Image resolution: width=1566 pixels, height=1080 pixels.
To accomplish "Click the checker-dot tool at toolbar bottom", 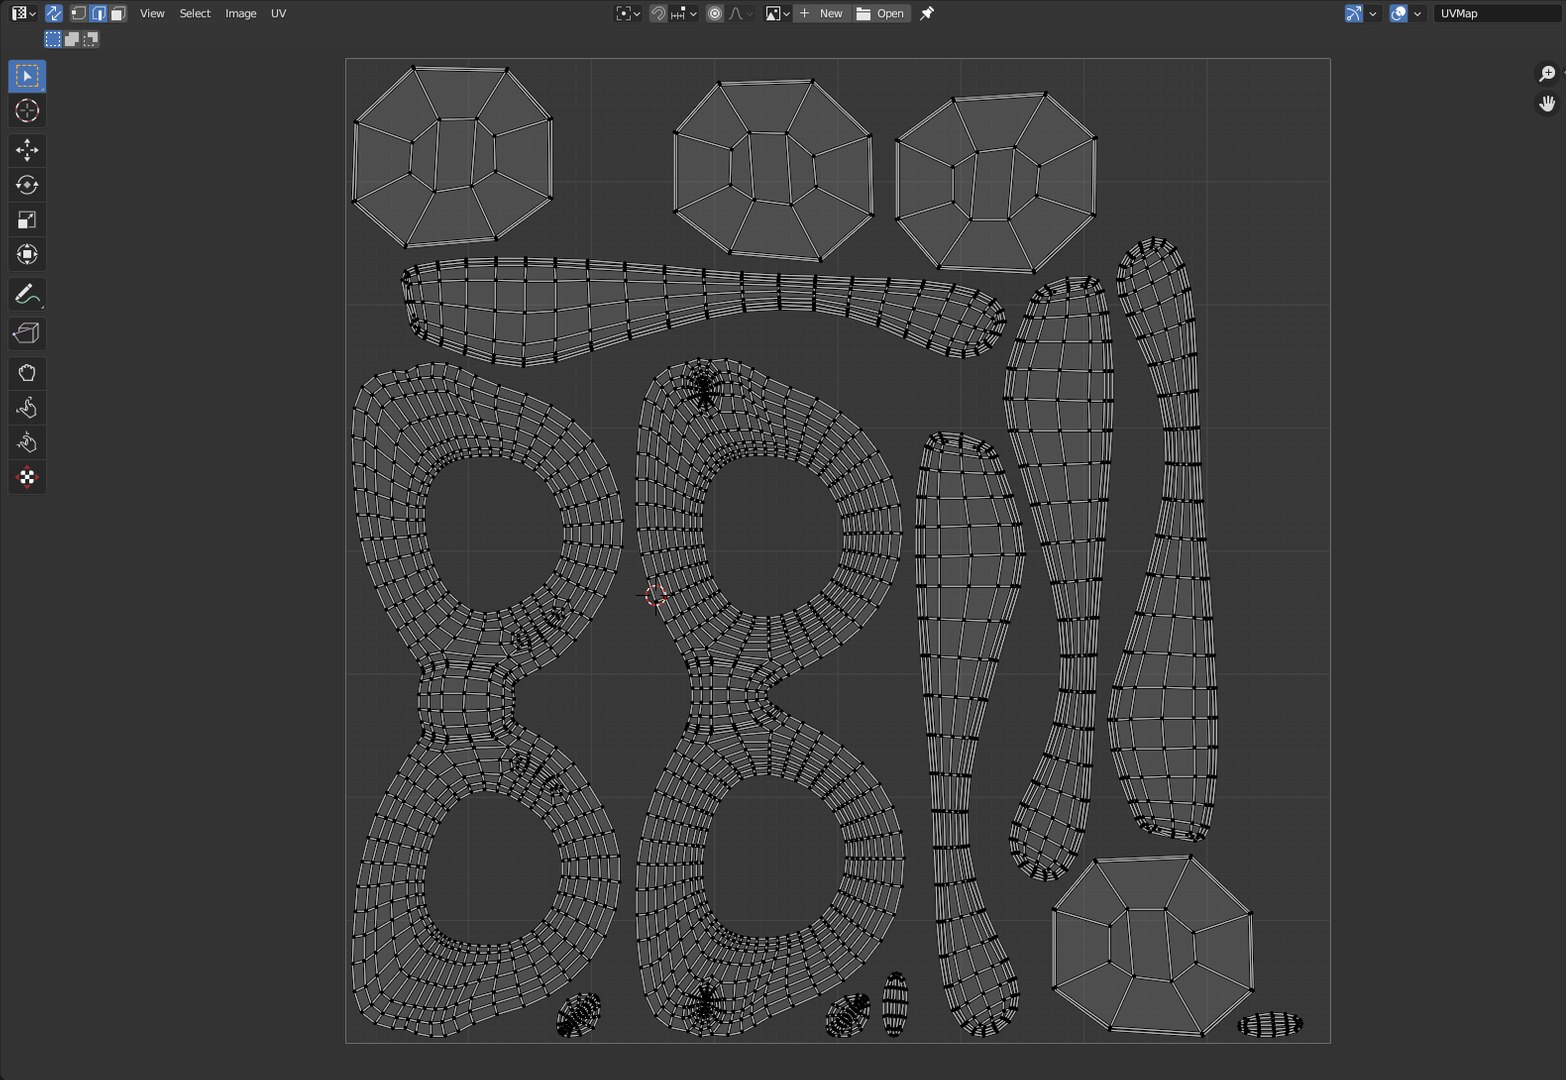I will coord(27,477).
